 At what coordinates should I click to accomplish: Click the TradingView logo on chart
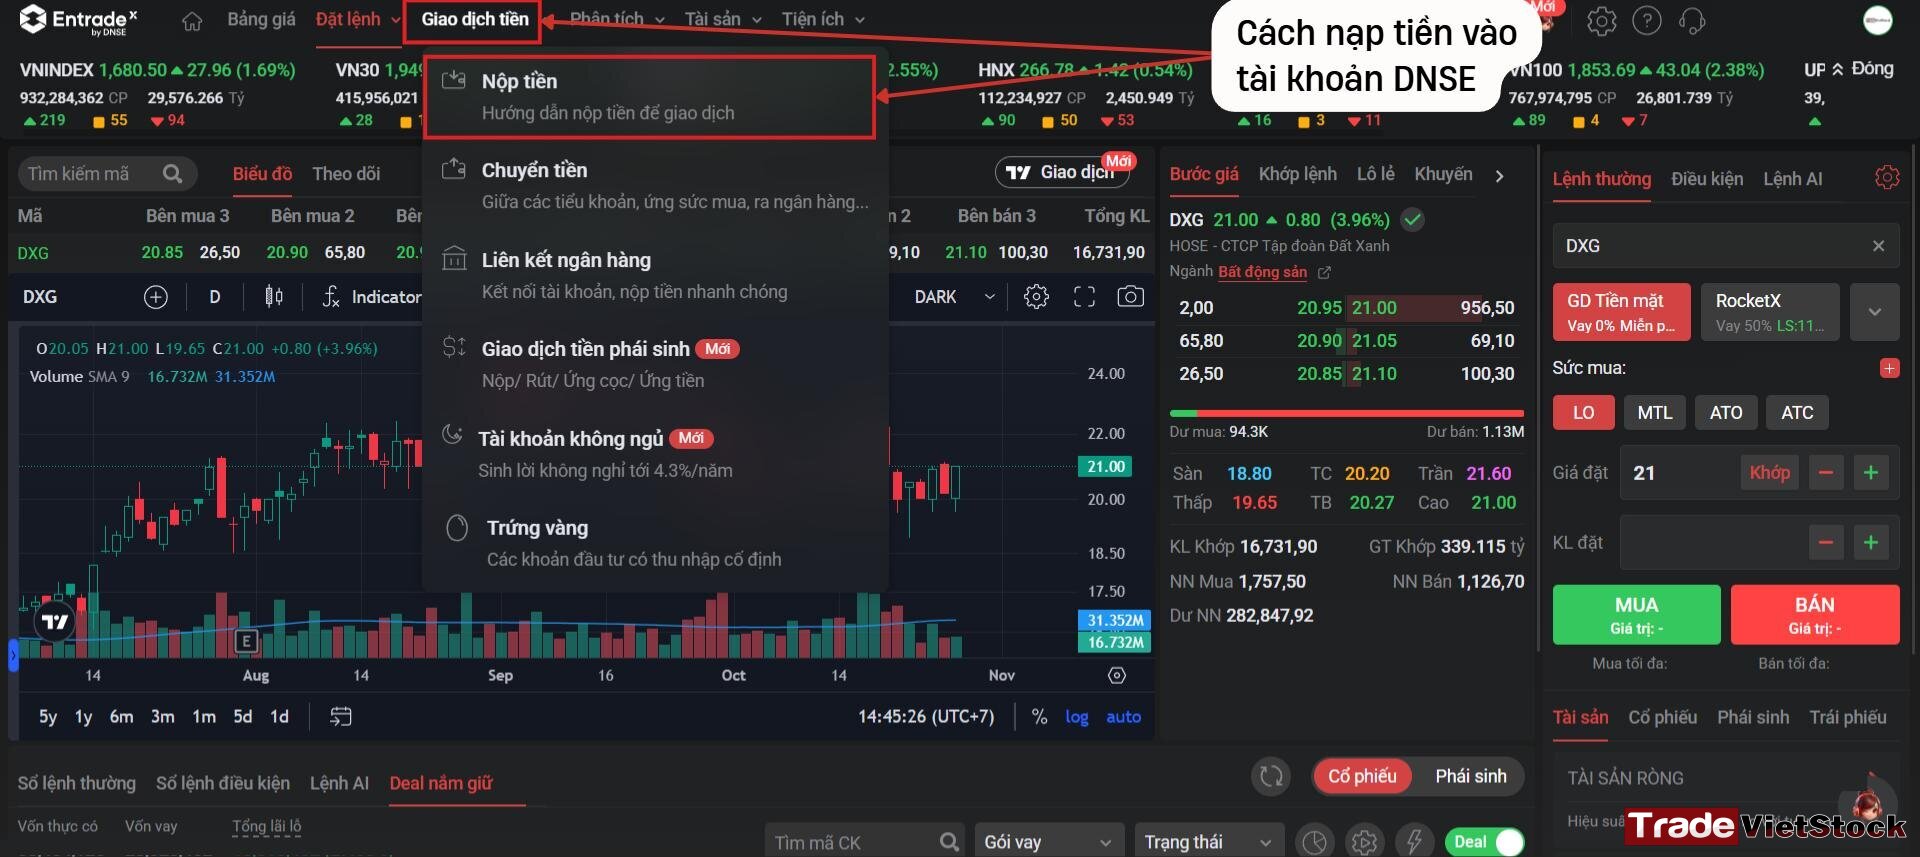[55, 622]
